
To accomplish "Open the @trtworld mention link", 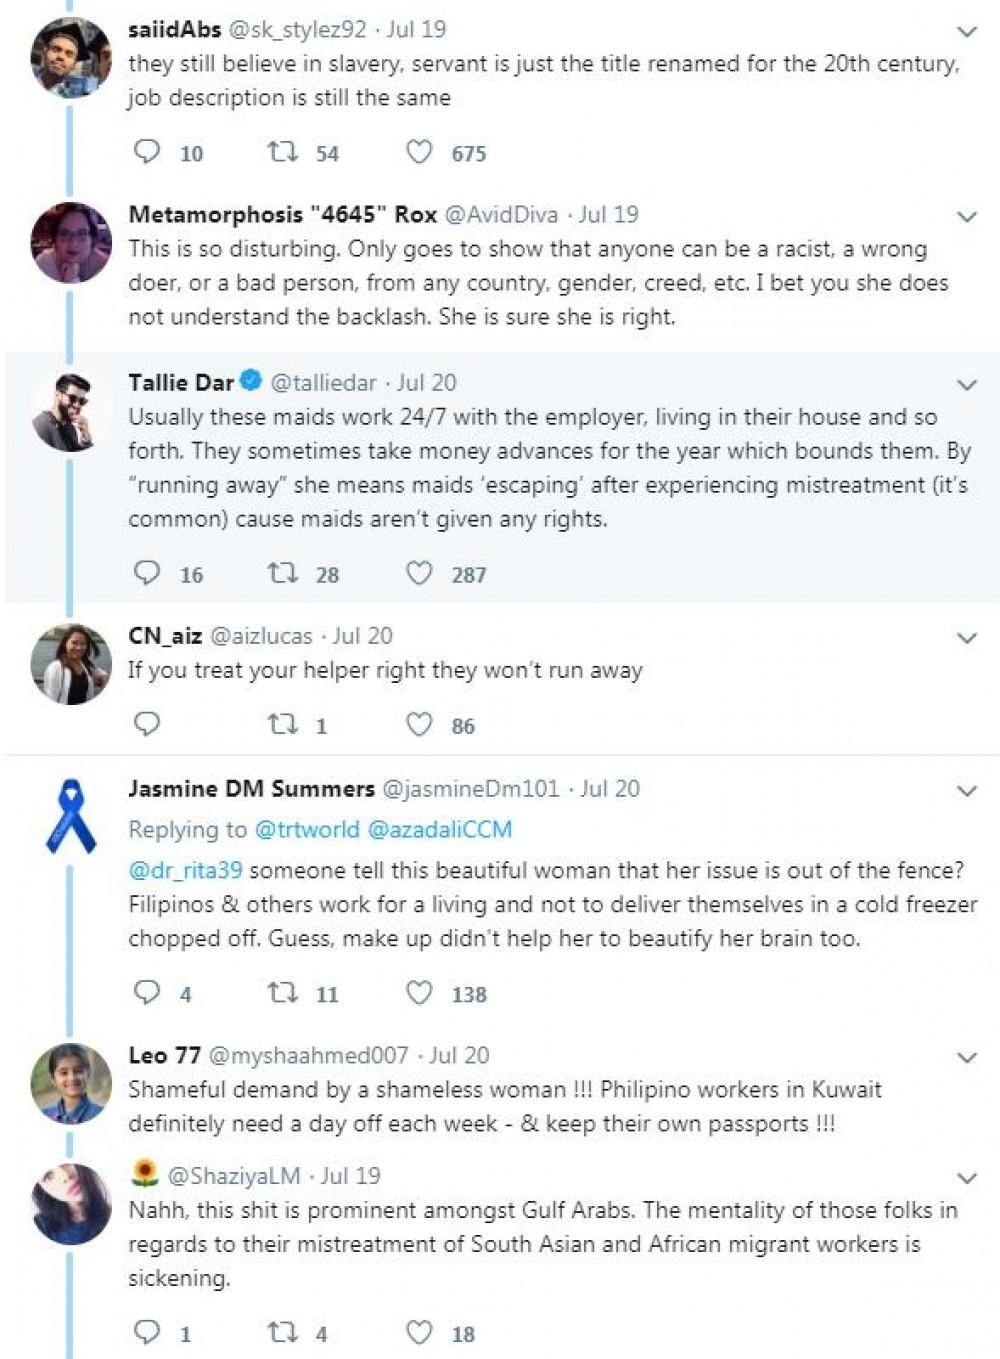I will (x=307, y=829).
